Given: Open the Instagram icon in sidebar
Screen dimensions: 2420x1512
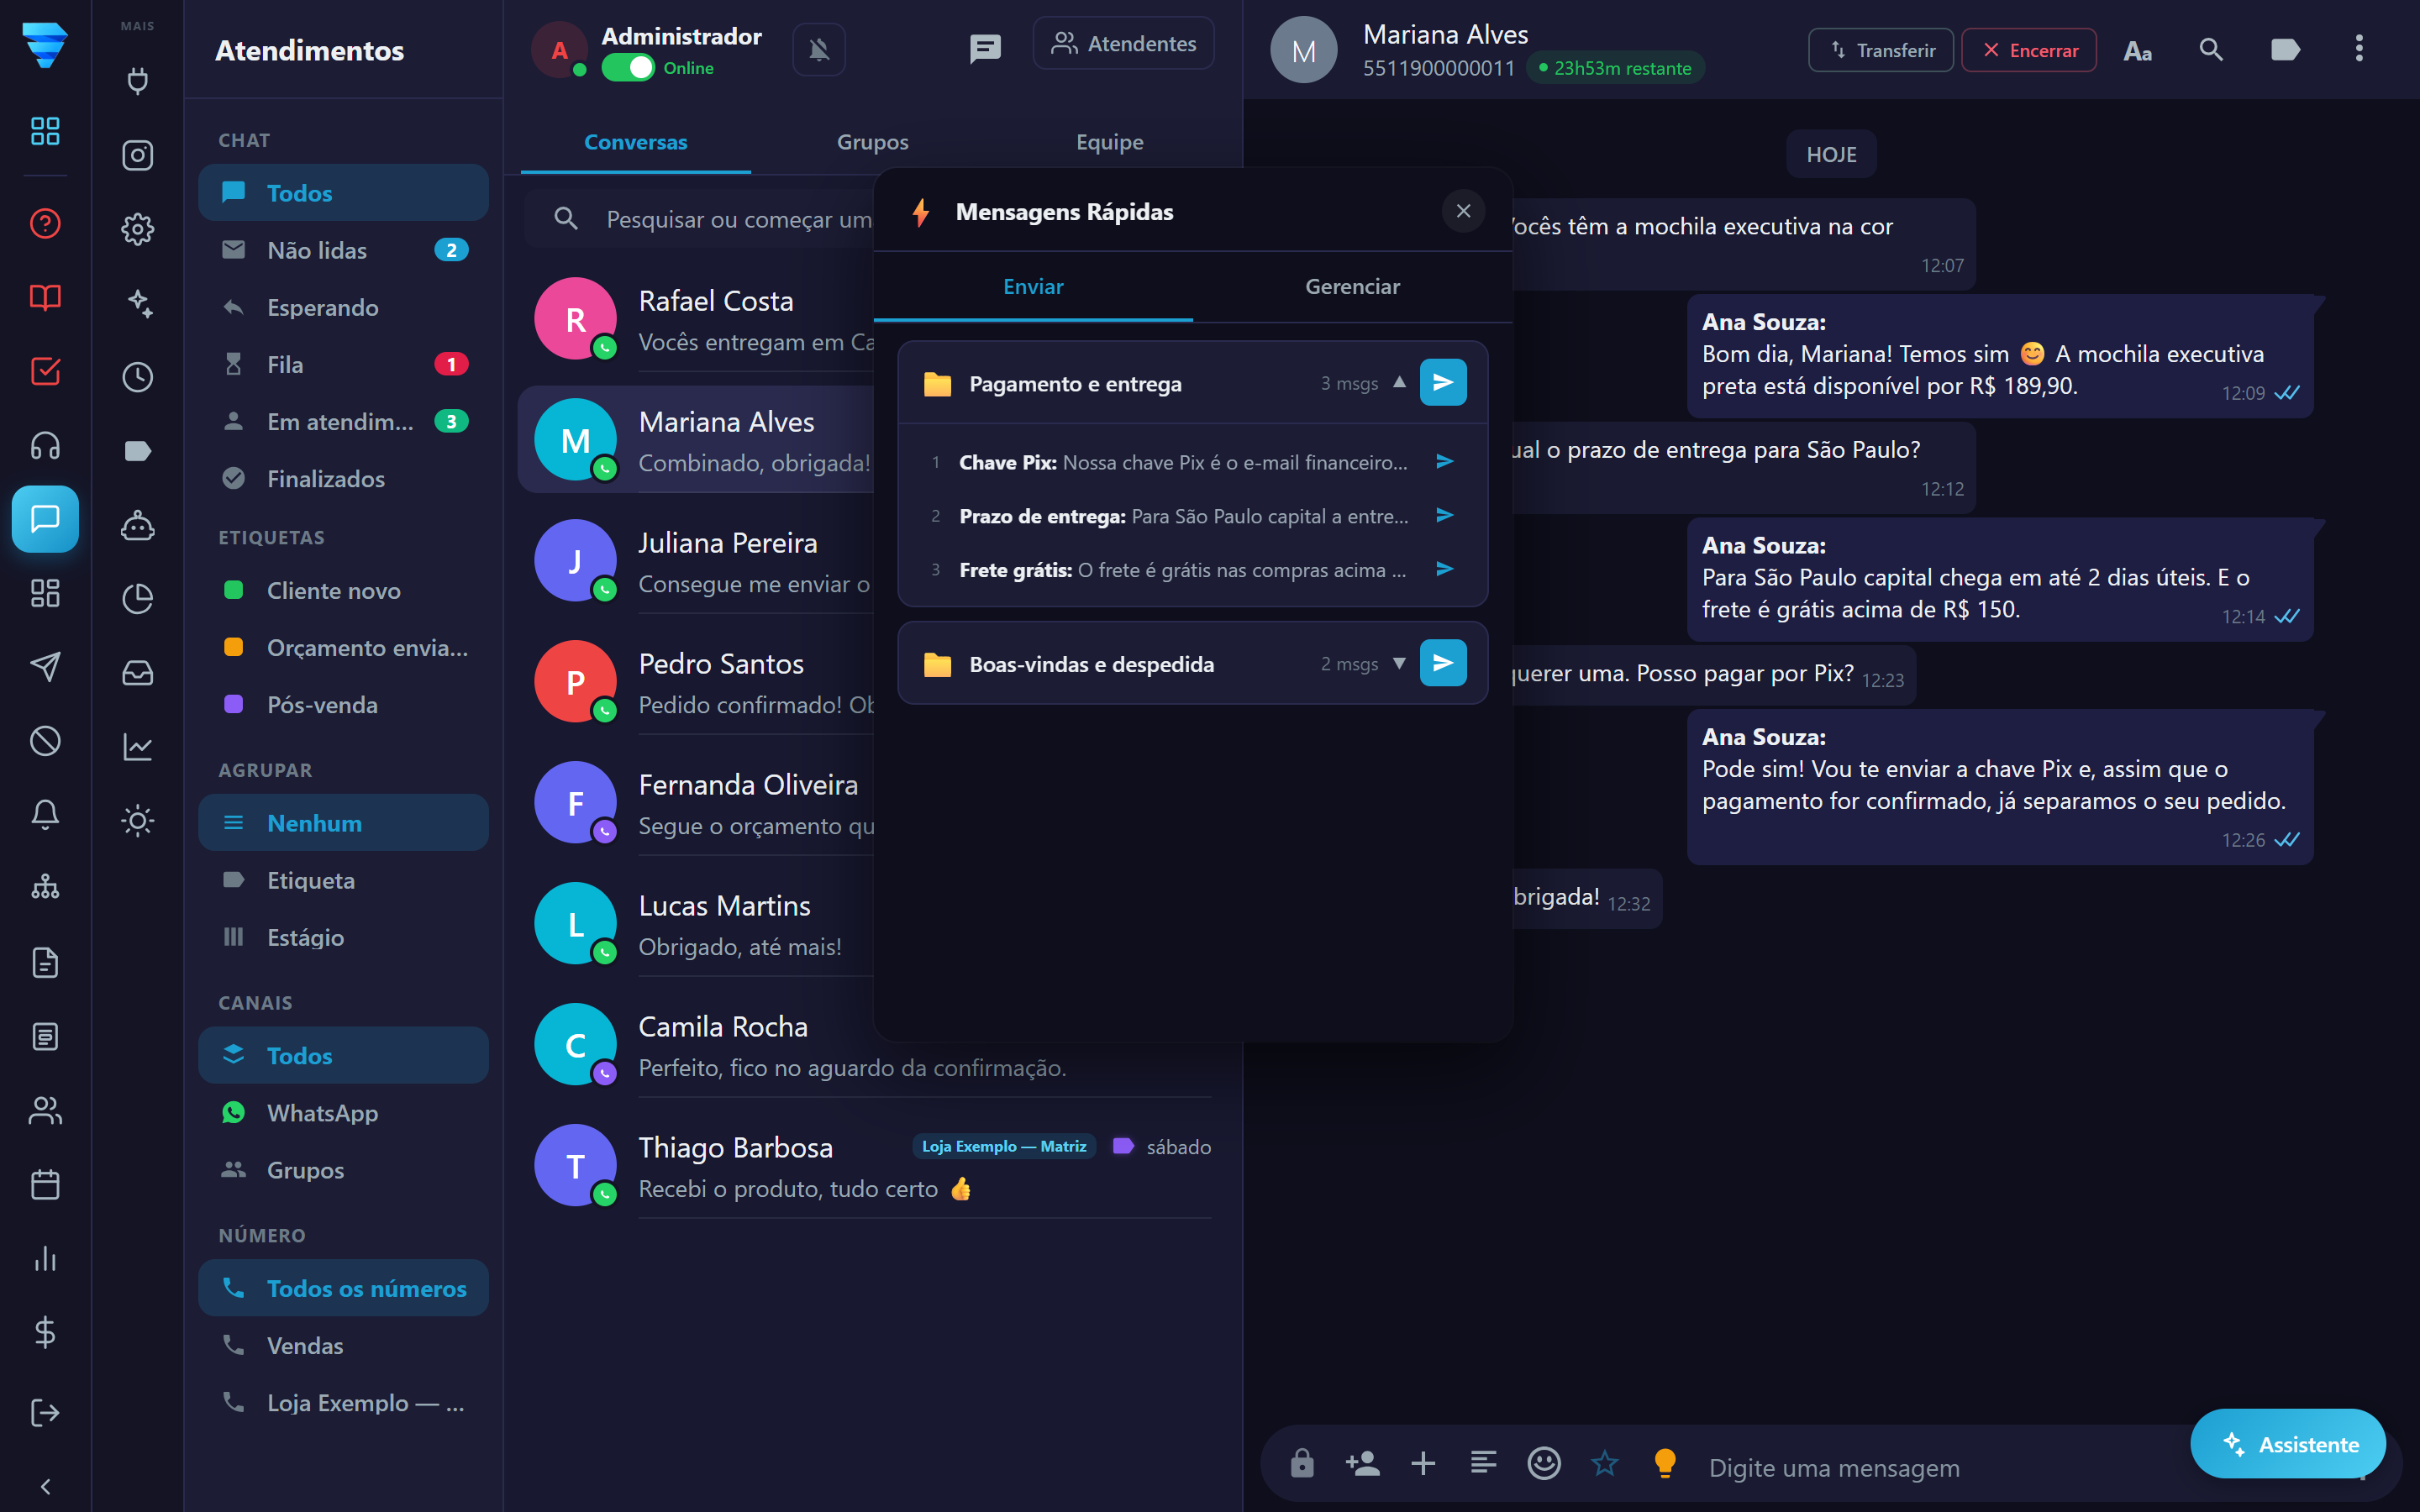Looking at the screenshot, I should click(x=137, y=155).
